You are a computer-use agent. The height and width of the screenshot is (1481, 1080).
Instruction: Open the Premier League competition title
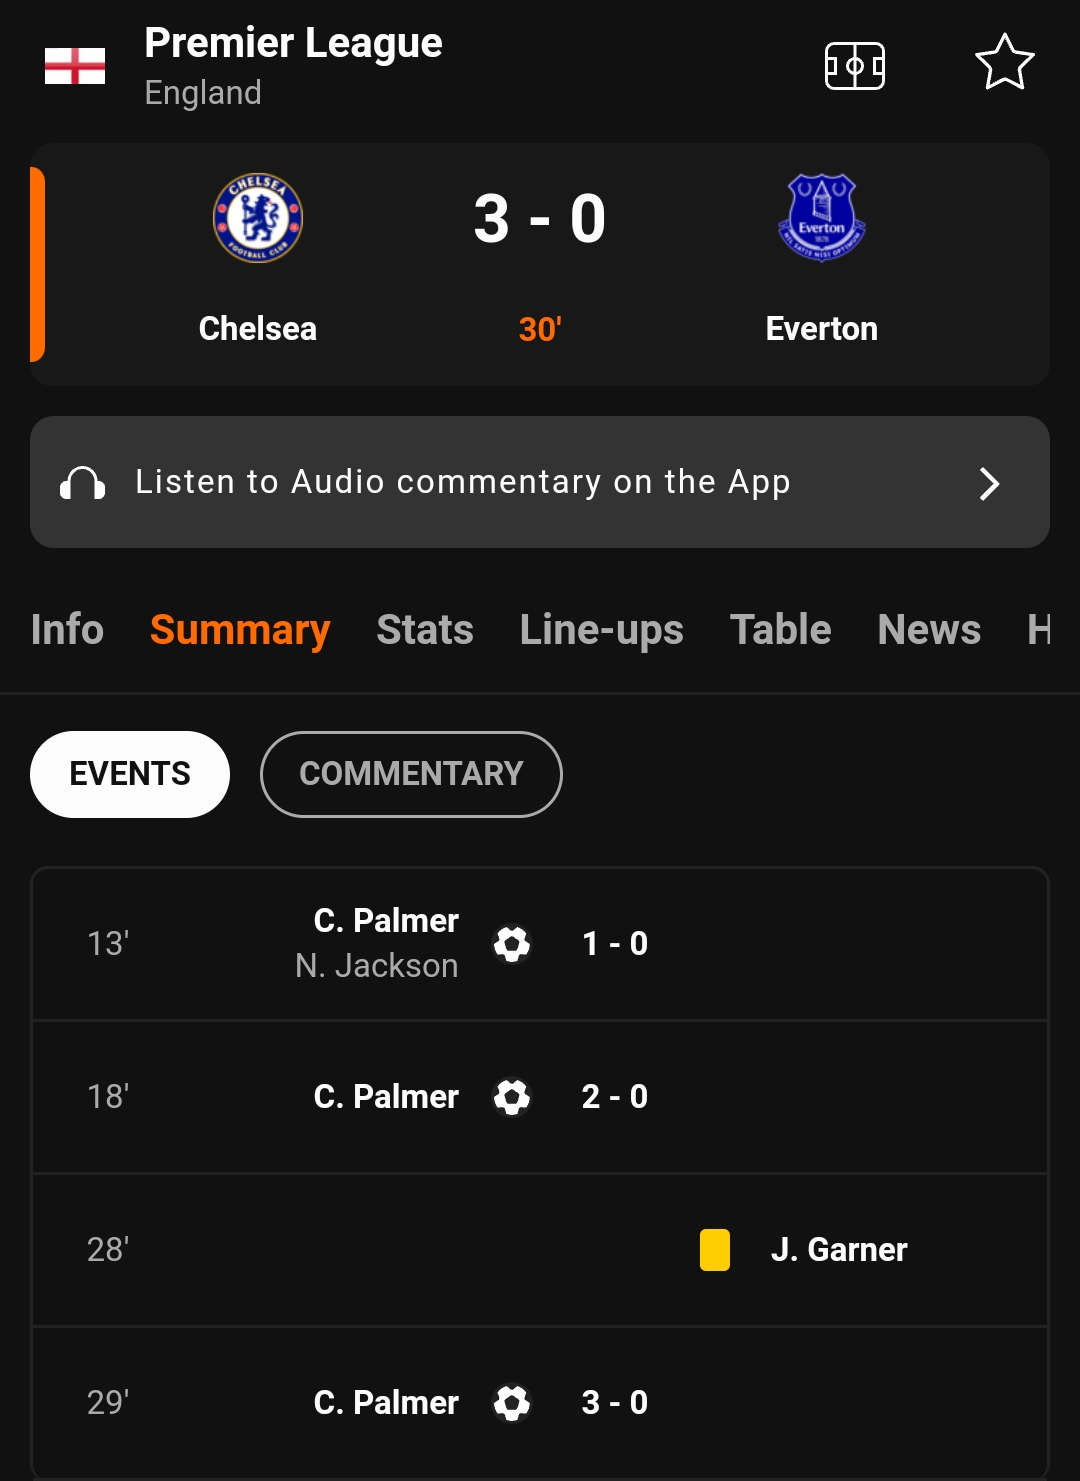pos(293,43)
